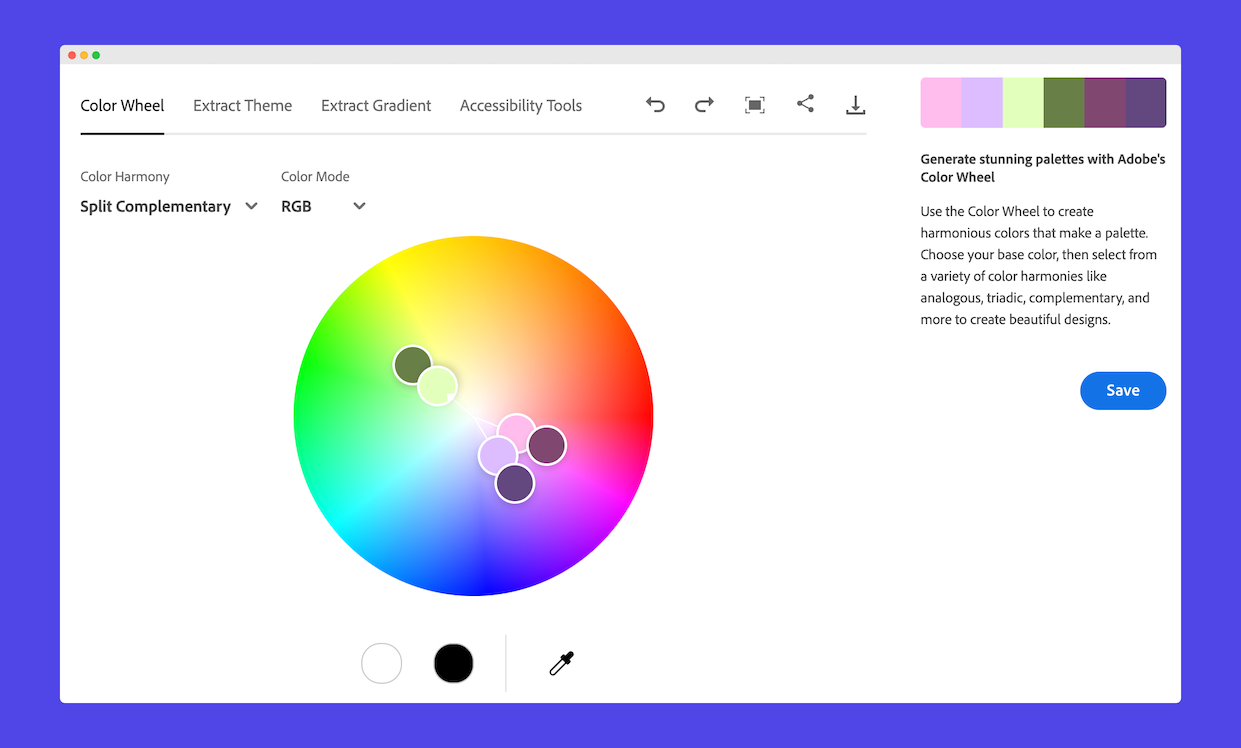
Task: Switch to the Extract Theme tab
Action: point(242,105)
